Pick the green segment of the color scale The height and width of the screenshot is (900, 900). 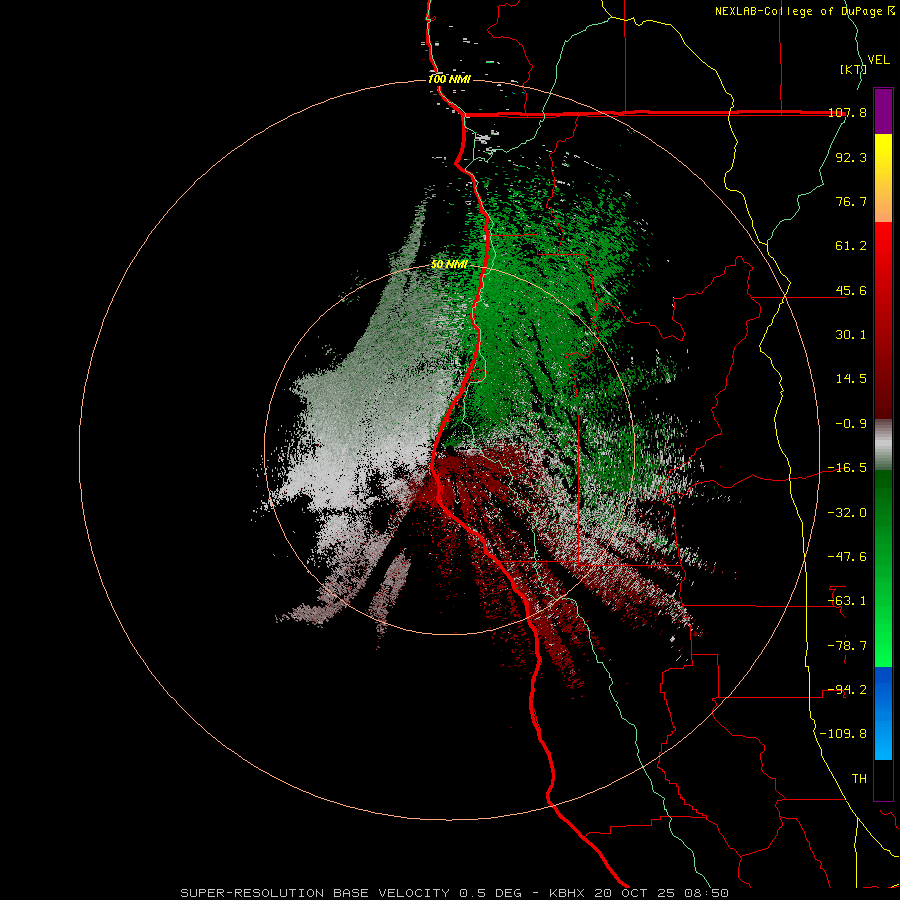pos(883,568)
